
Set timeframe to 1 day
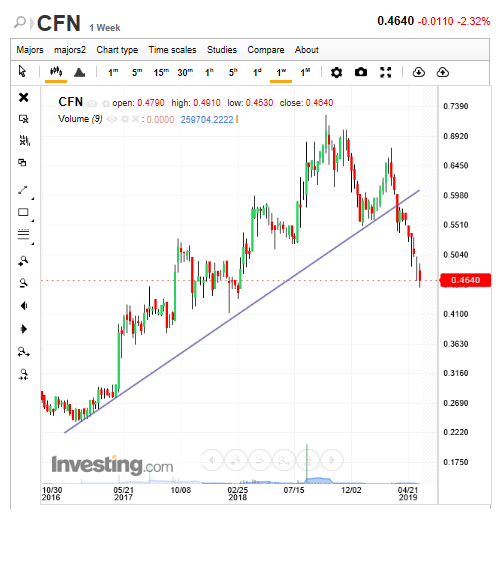(257, 72)
